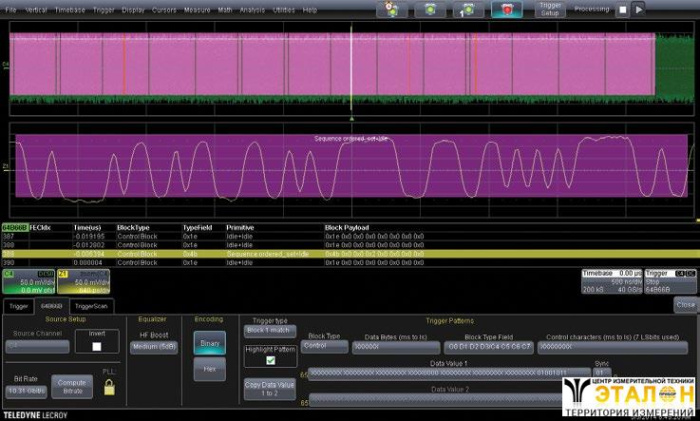Toggle the Invert checkbox

pos(98,346)
